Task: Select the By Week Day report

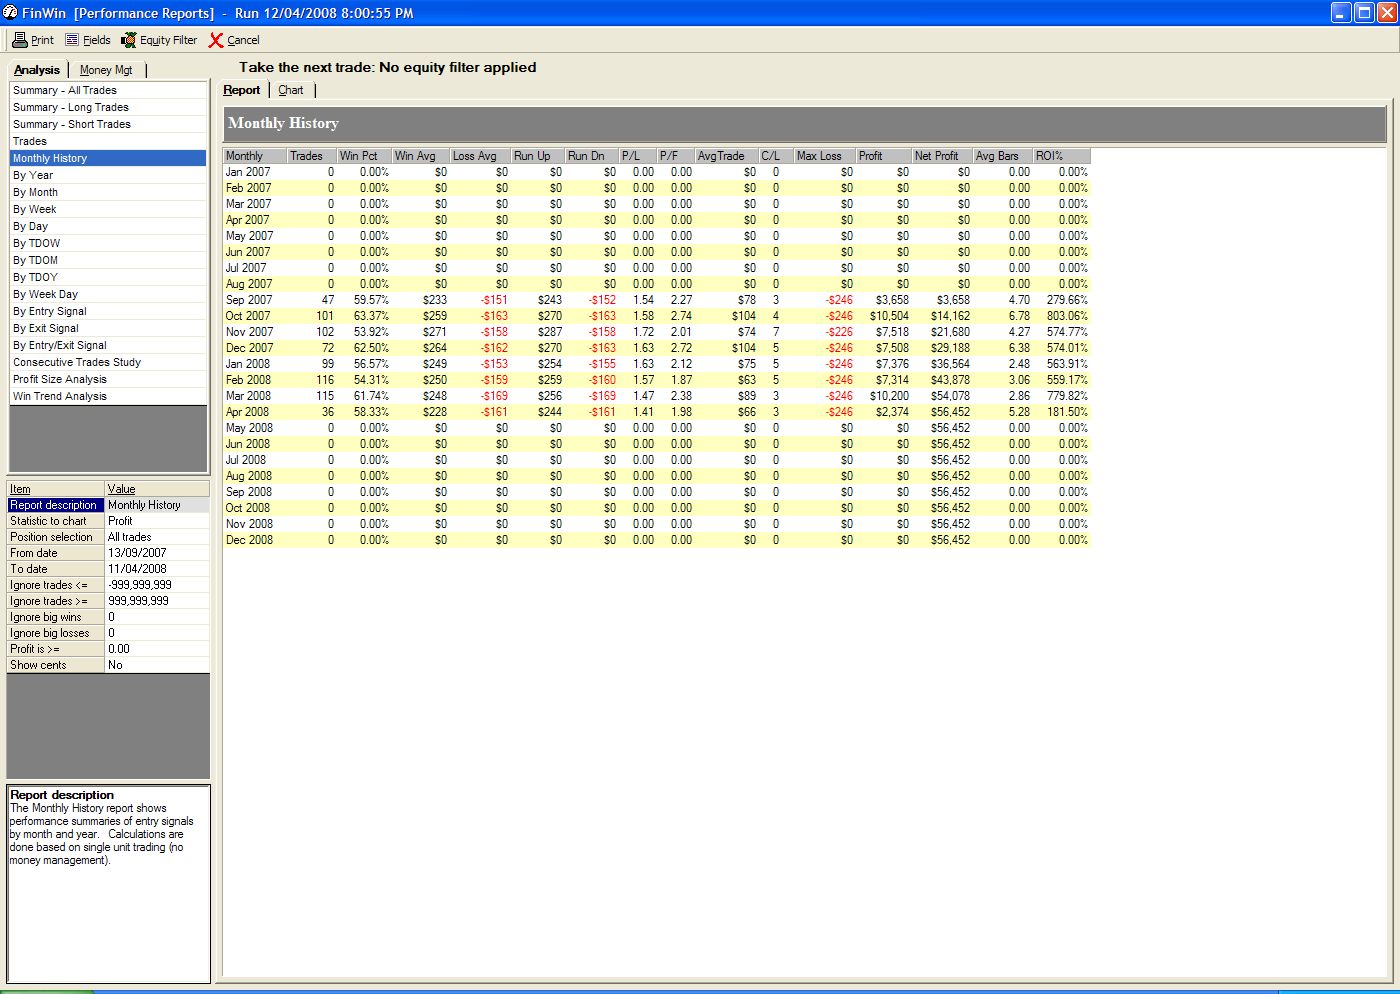Action: click(45, 294)
